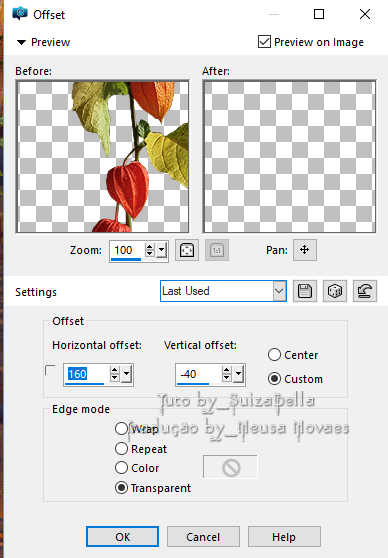Open Horizontal offset slider dropdown arrow
388x558 pixels.
point(126,374)
